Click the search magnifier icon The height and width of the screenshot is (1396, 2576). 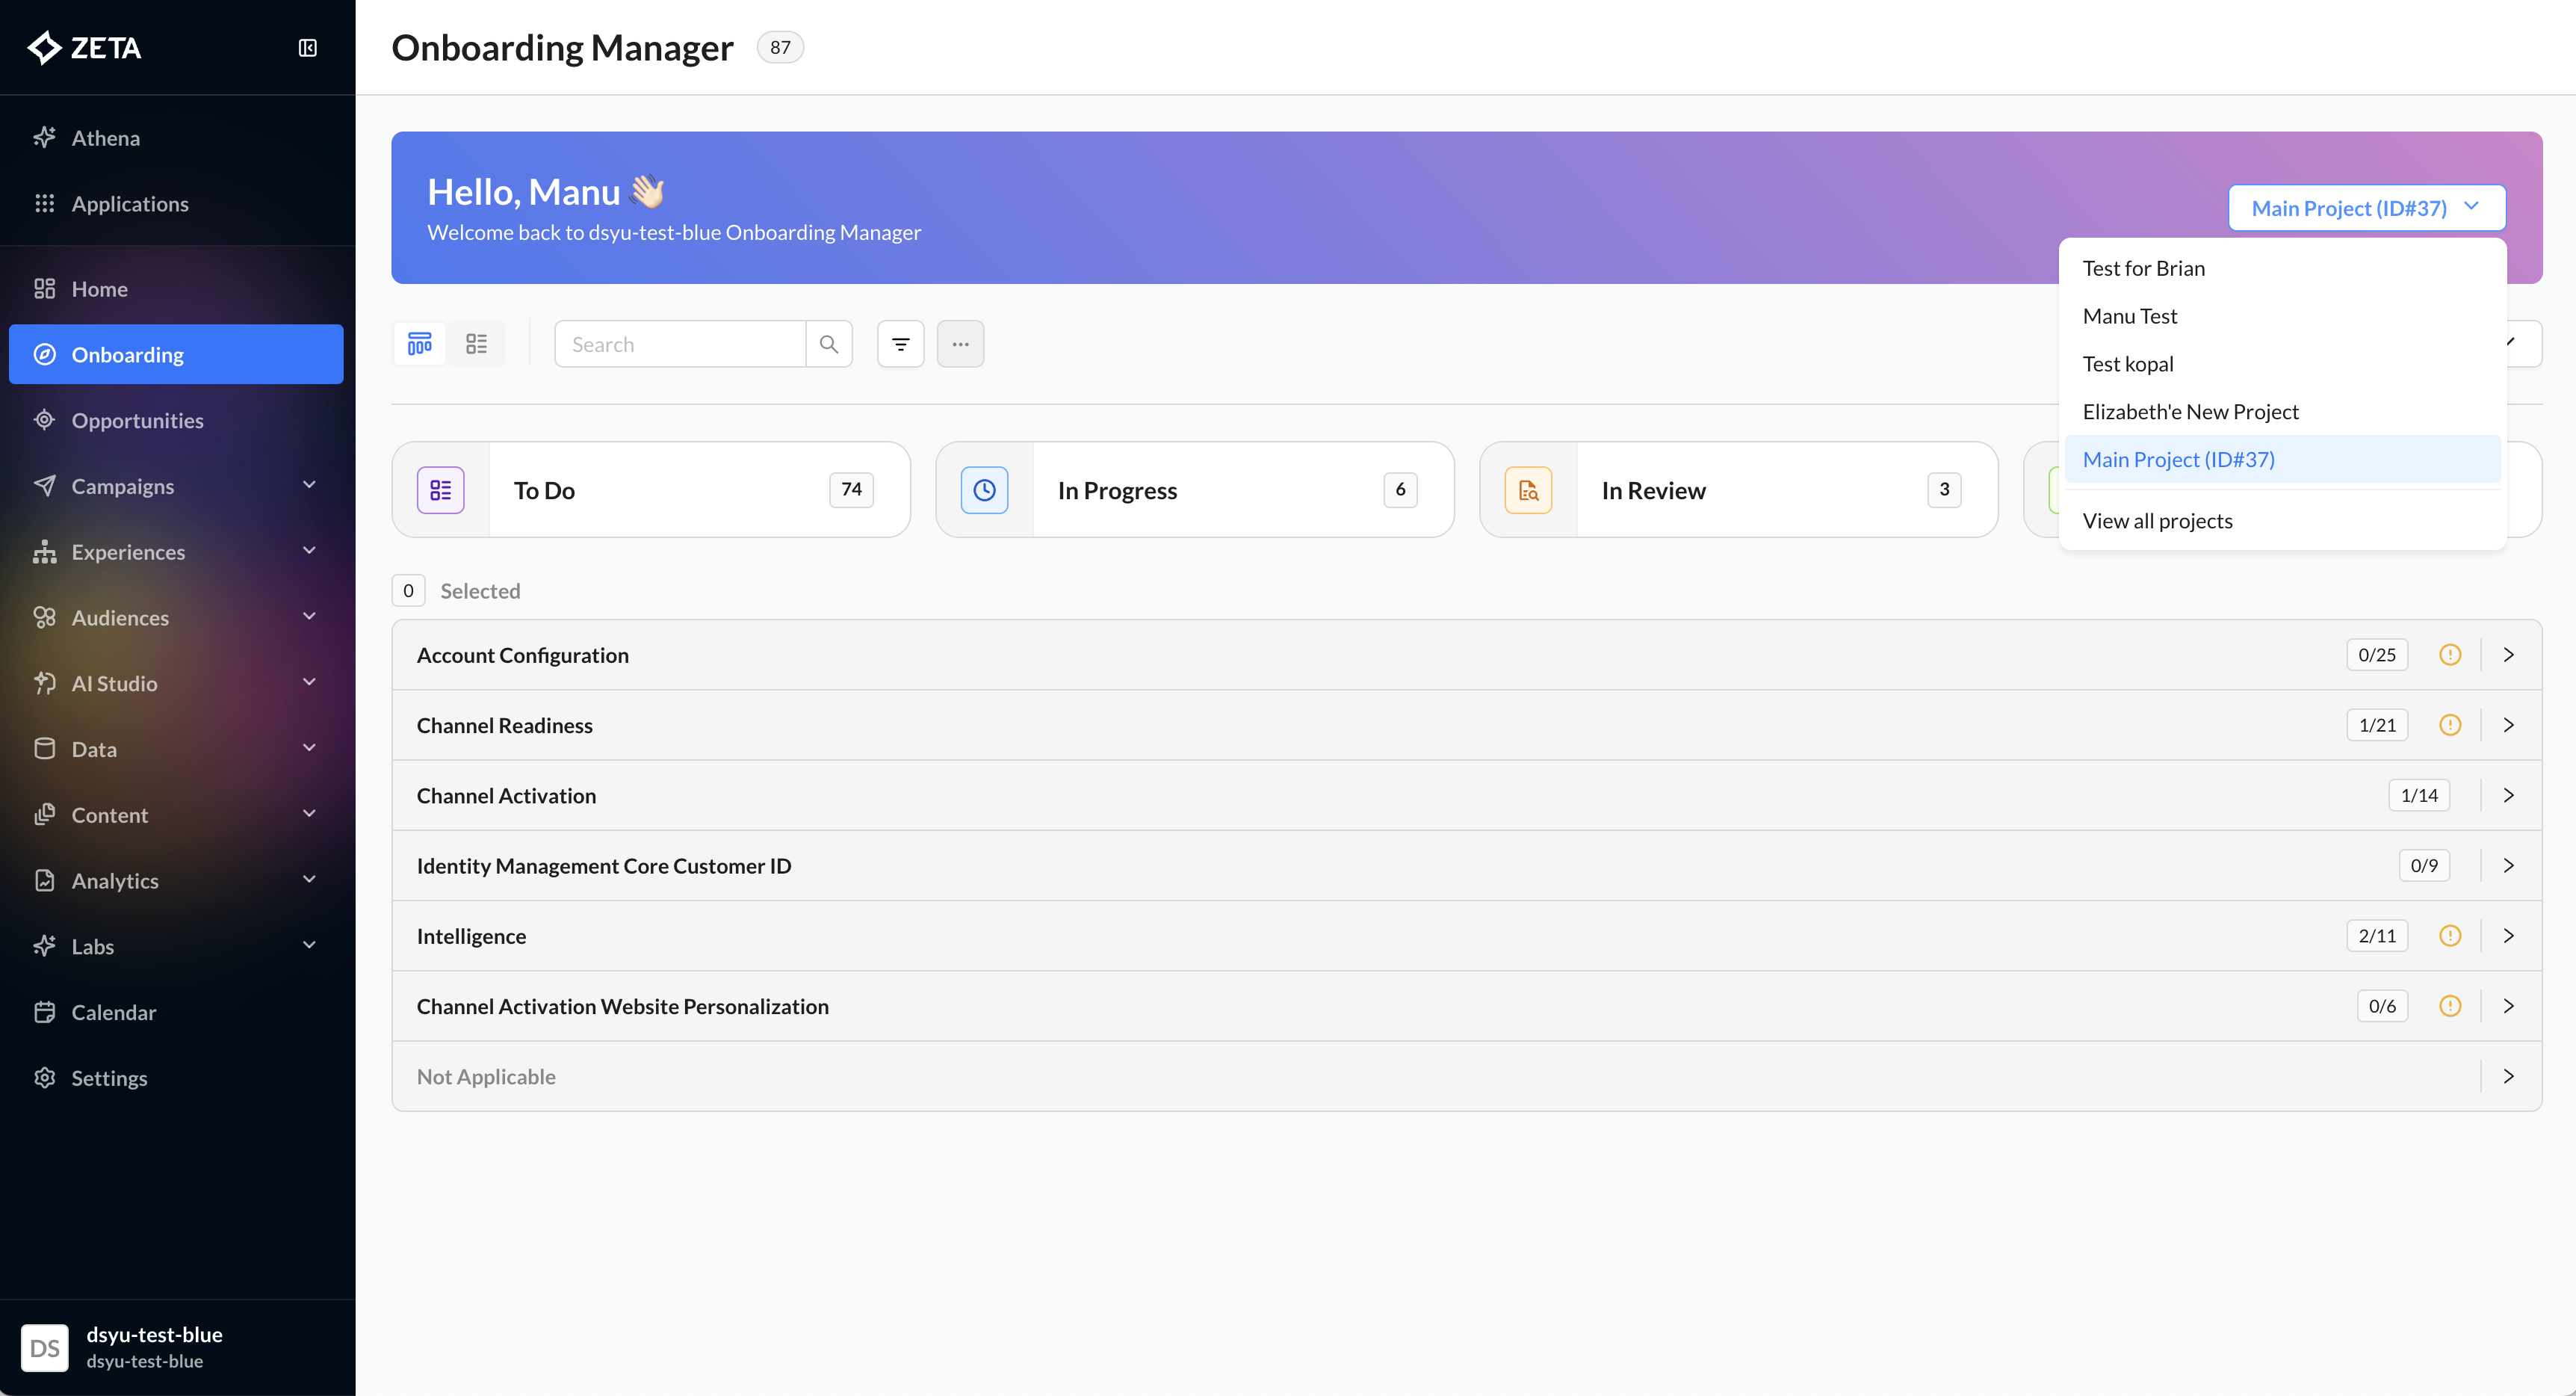point(829,344)
